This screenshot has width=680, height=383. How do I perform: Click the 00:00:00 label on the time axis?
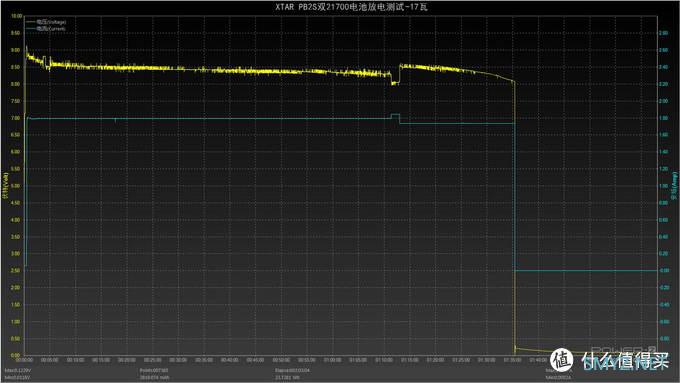click(x=24, y=360)
